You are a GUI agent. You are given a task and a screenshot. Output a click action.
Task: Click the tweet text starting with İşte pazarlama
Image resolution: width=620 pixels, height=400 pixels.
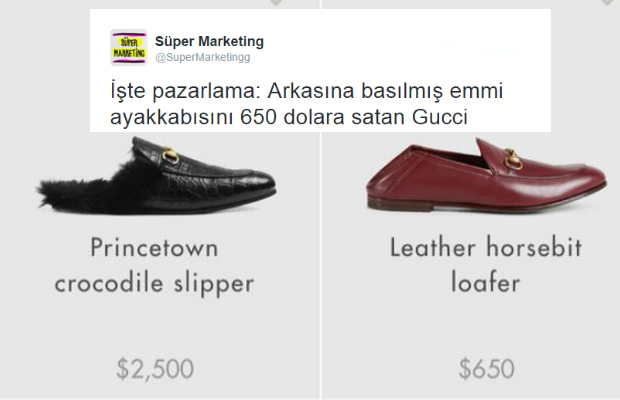point(306,104)
